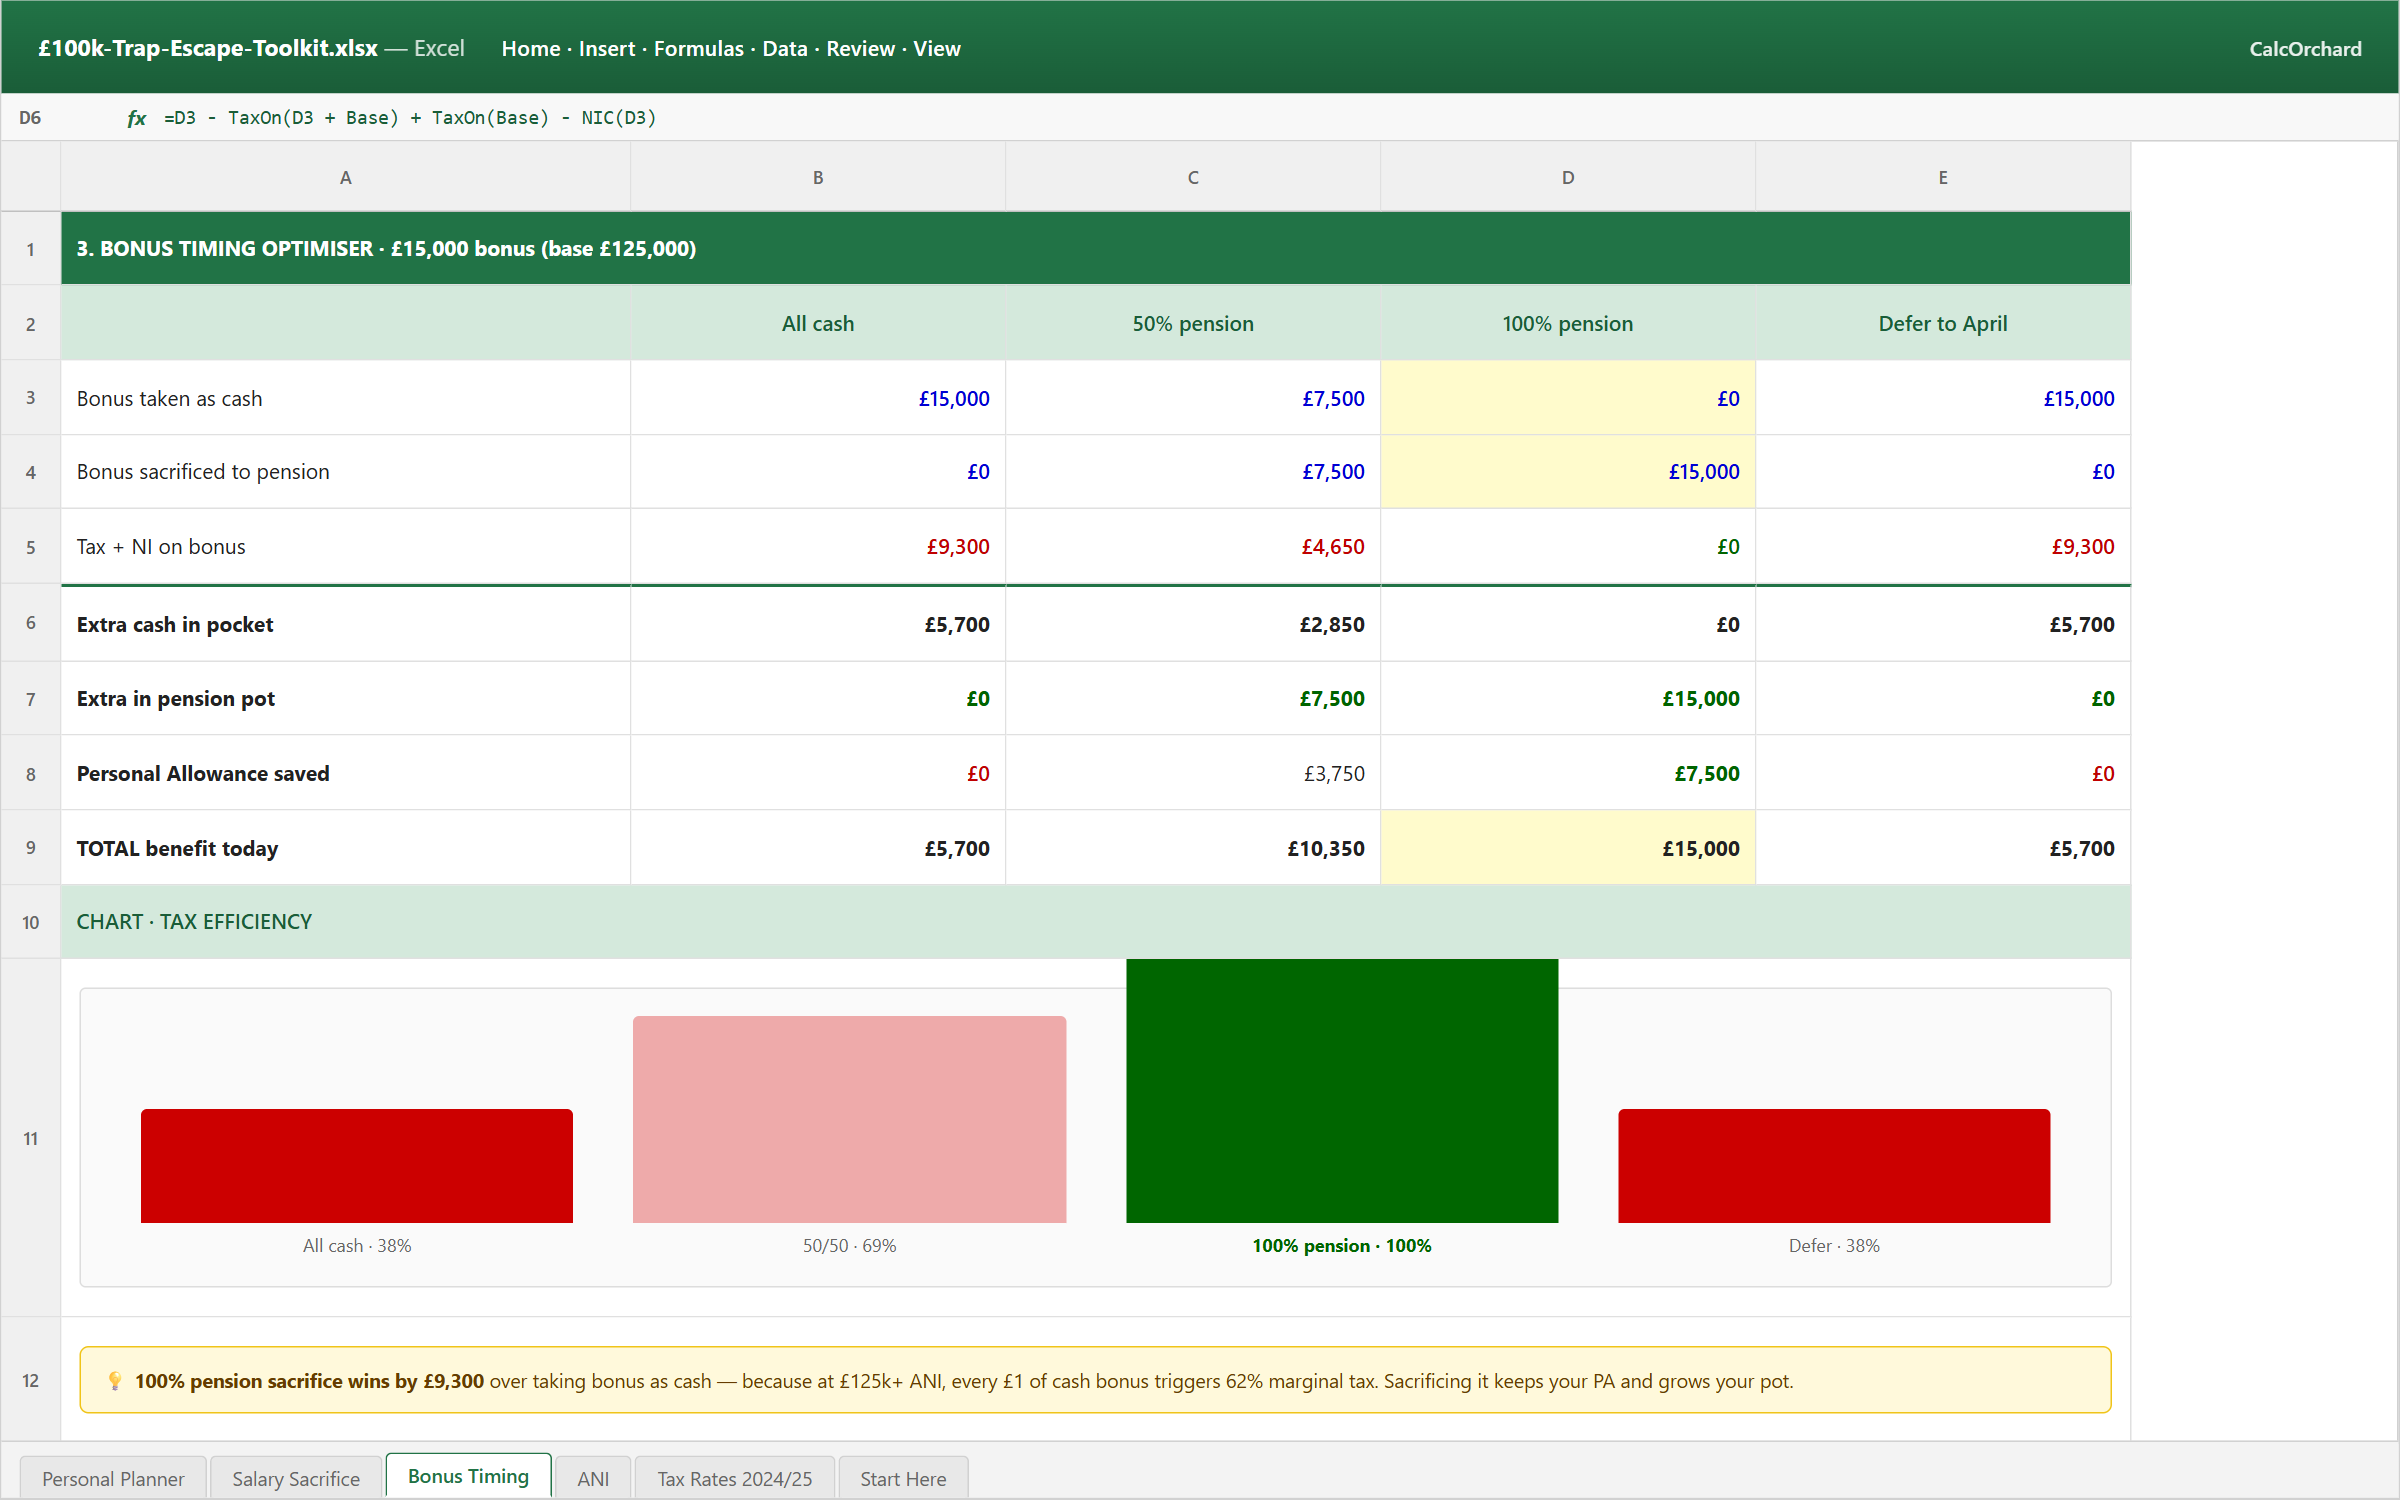Open the View menu
This screenshot has width=2400, height=1500.
(x=936, y=48)
